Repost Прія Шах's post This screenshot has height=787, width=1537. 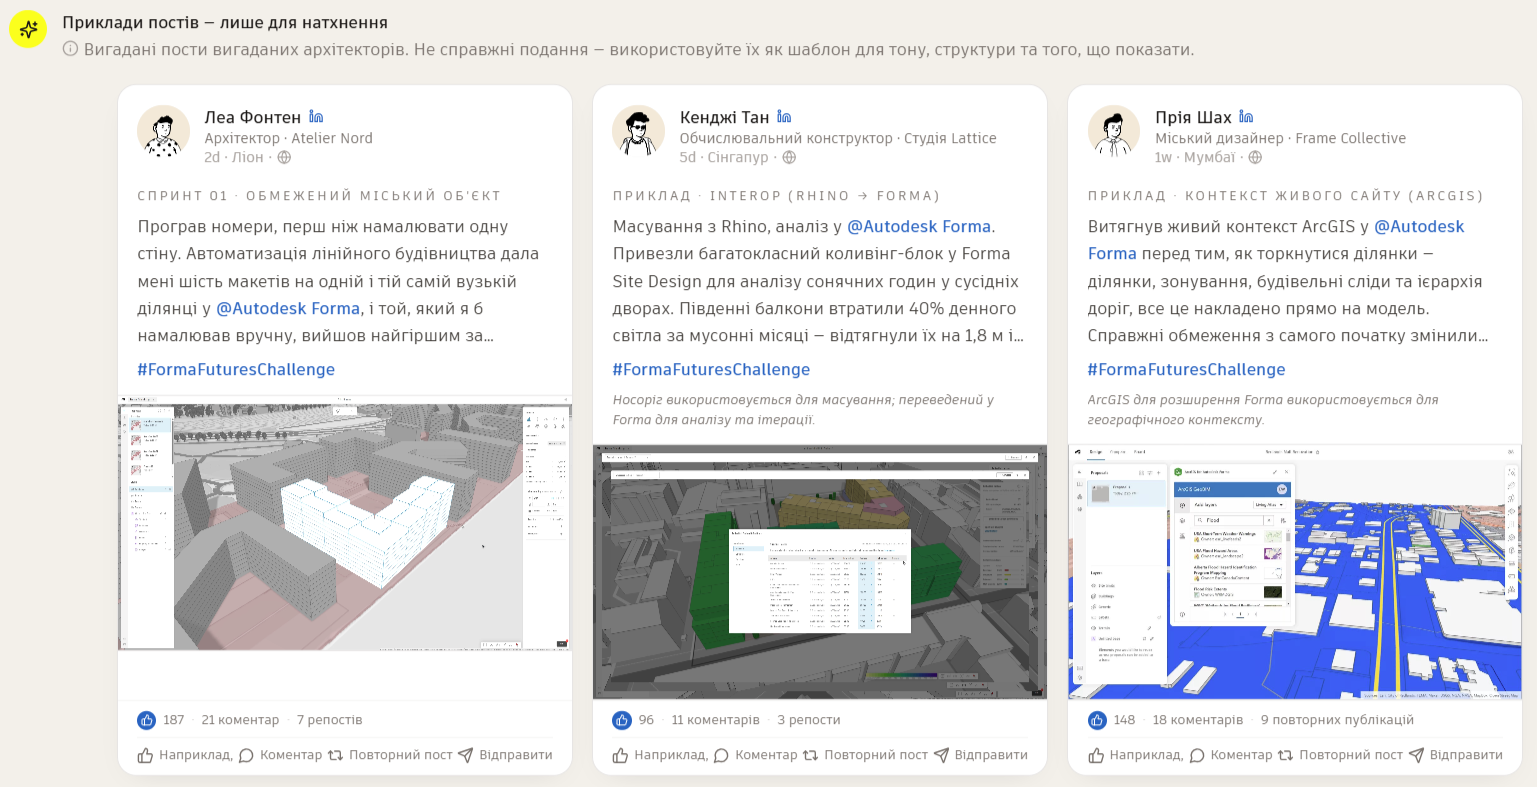click(x=1340, y=755)
